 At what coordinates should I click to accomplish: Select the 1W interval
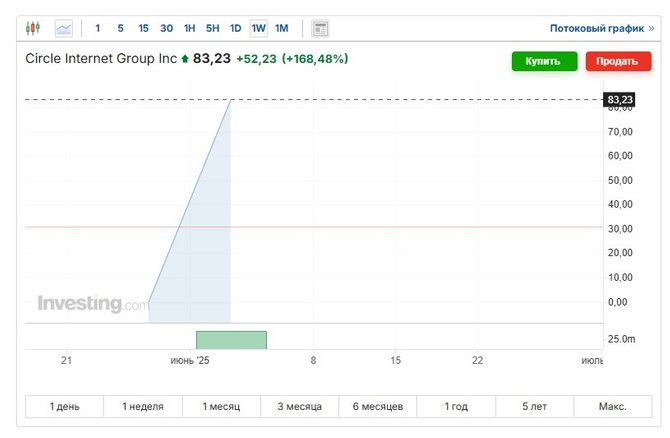tap(259, 29)
